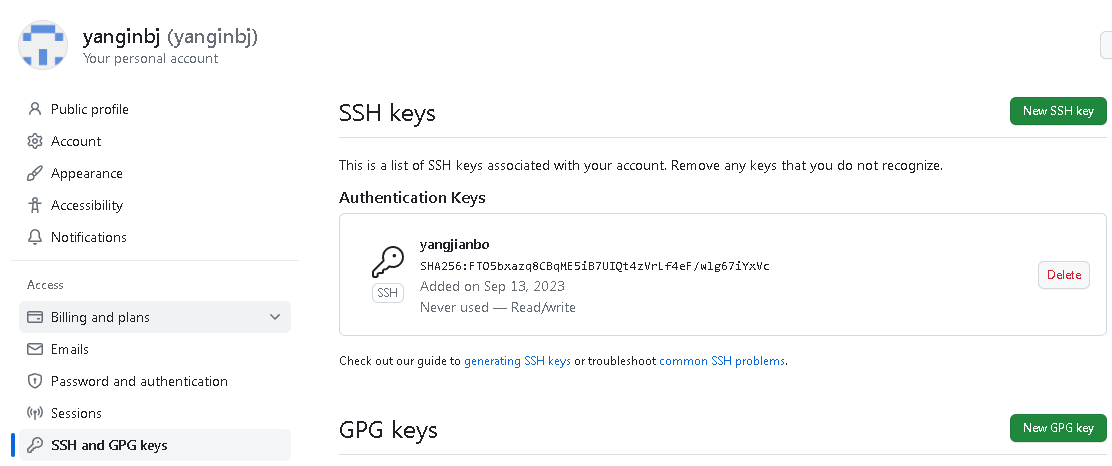Click the yanginbj profile avatar
The image size is (1112, 466).
click(43, 44)
